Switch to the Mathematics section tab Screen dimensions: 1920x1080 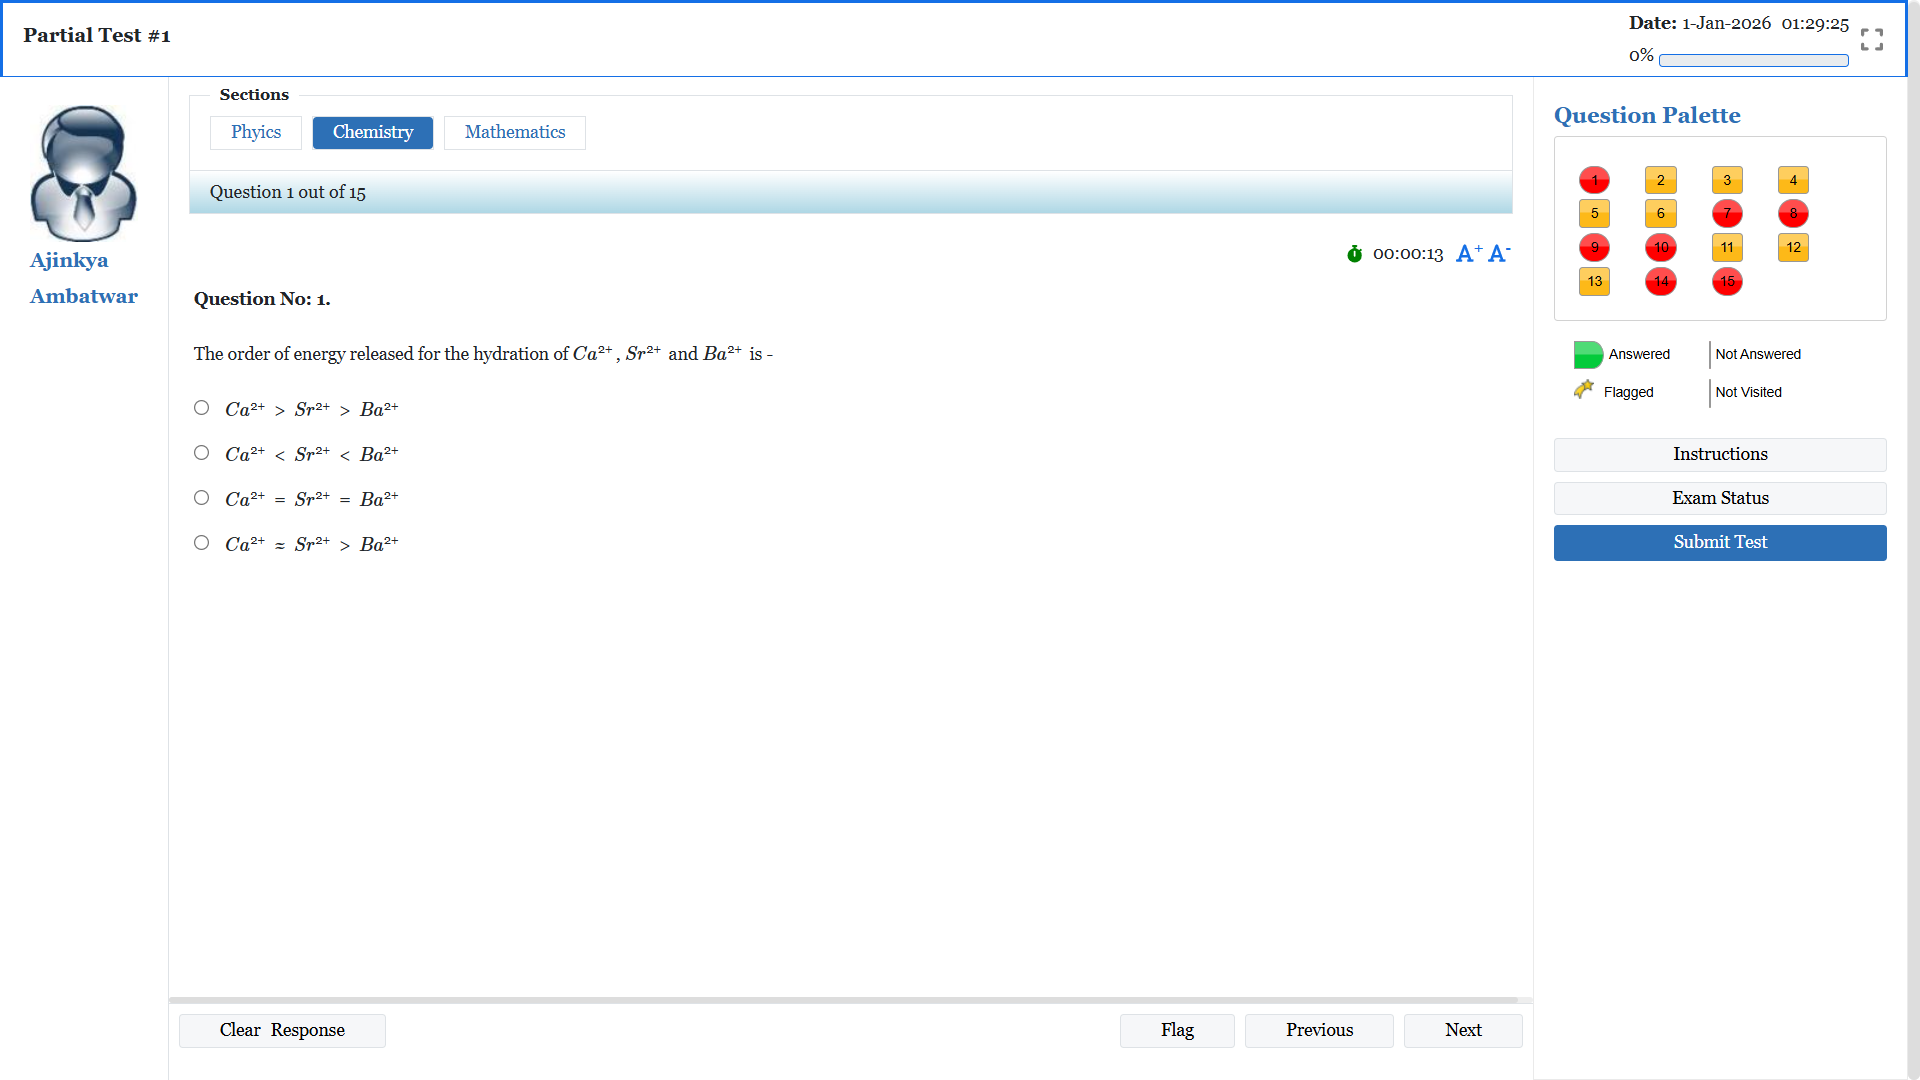515,133
